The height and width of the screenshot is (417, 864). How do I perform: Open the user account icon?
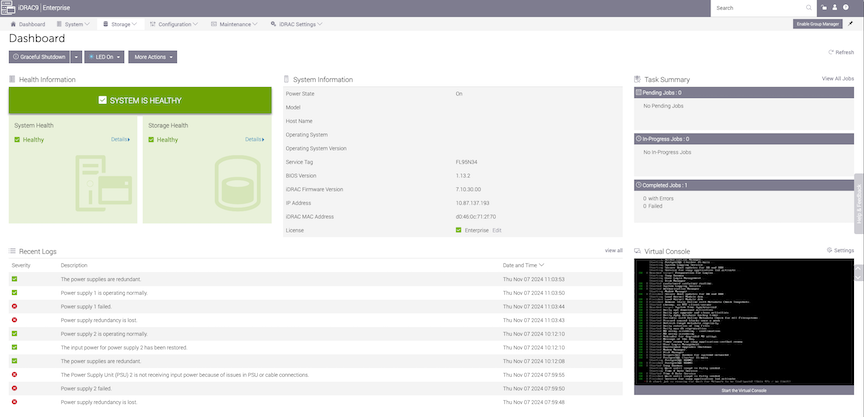(836, 7)
